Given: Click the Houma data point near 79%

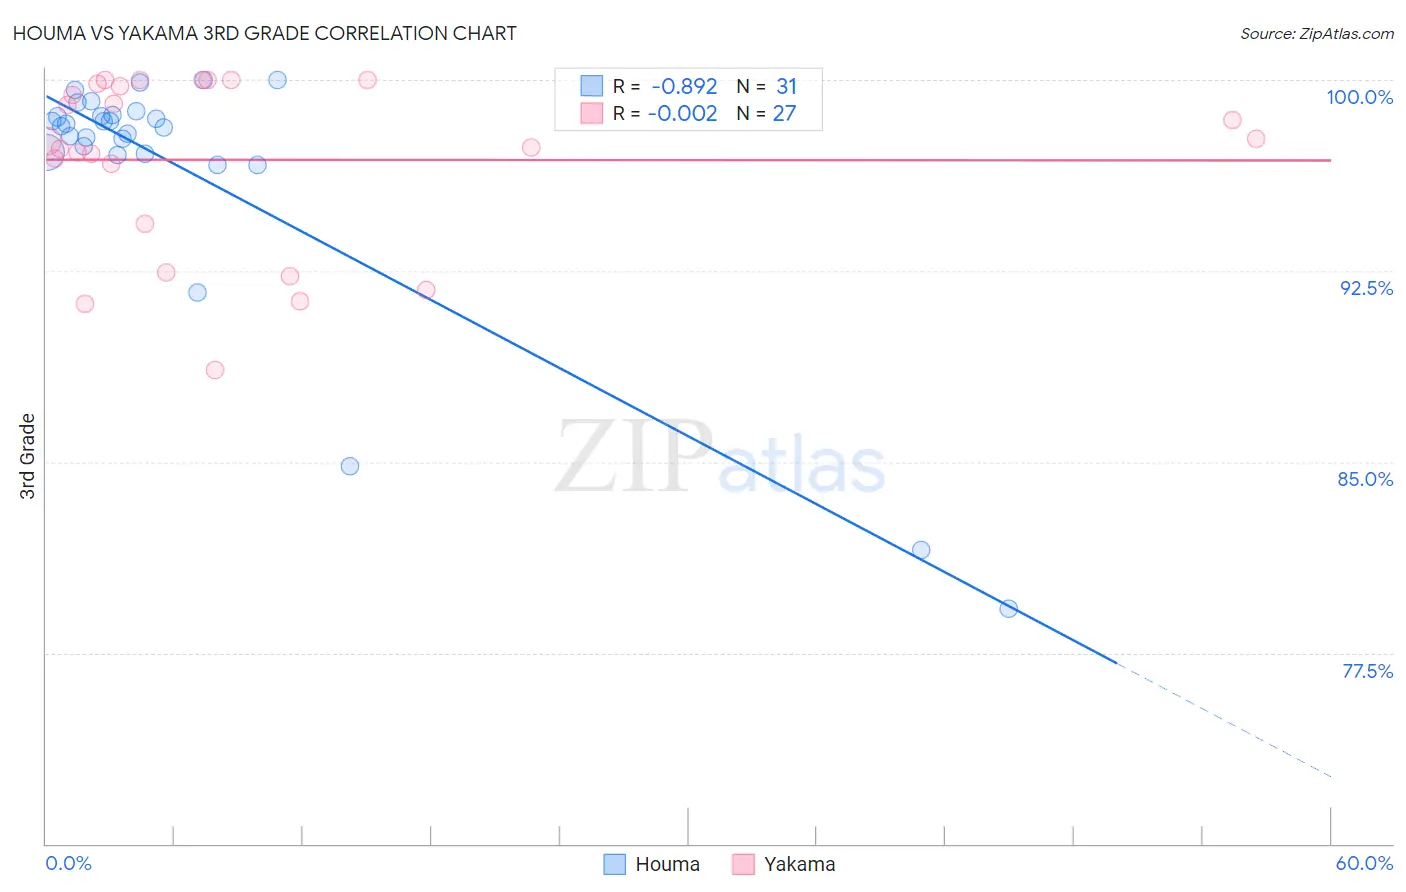Looking at the screenshot, I should pos(1008,608).
